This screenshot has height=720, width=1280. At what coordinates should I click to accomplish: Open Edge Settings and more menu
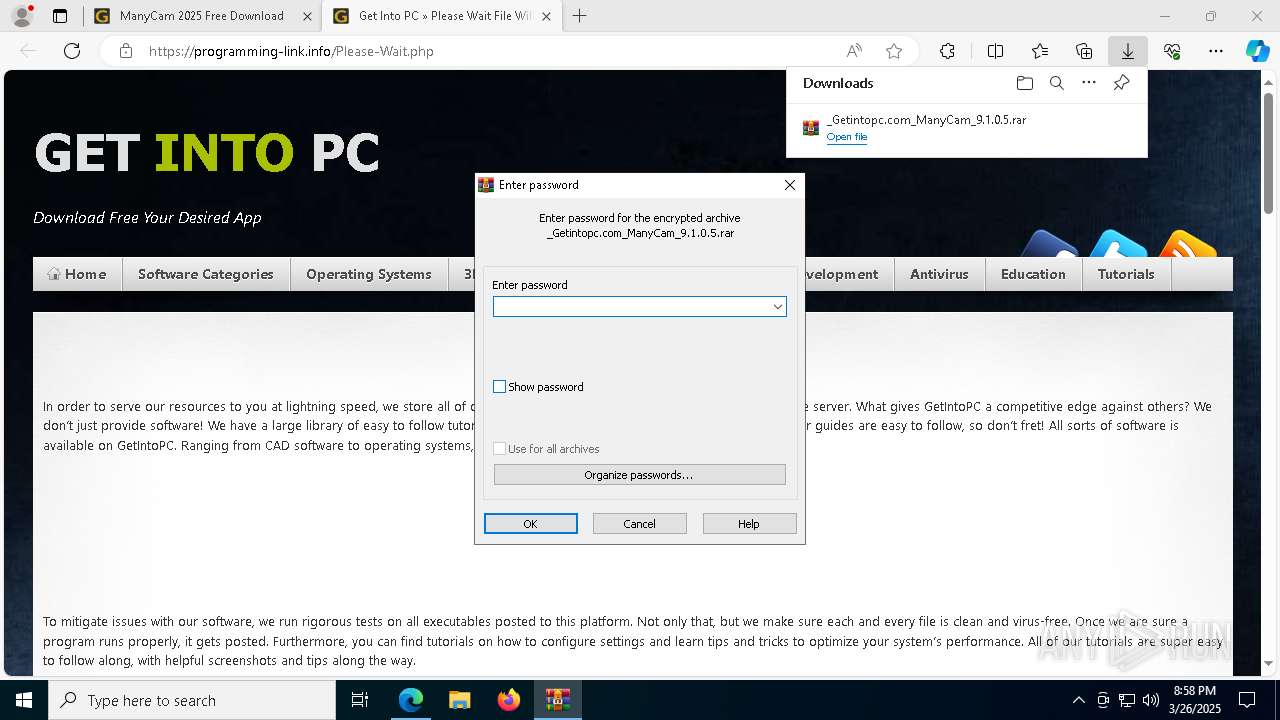click(1216, 51)
